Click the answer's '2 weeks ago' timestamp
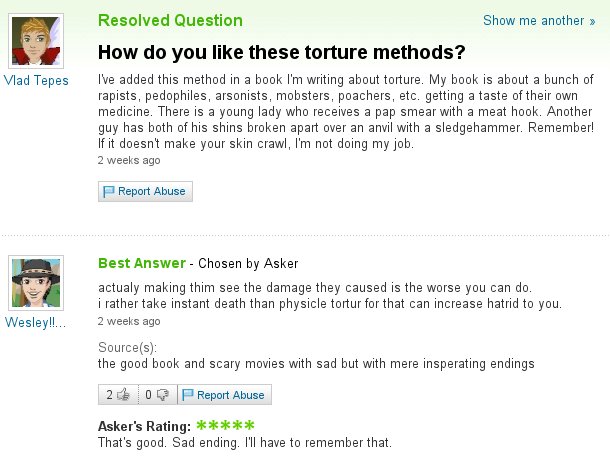The height and width of the screenshot is (461, 610). [128, 321]
